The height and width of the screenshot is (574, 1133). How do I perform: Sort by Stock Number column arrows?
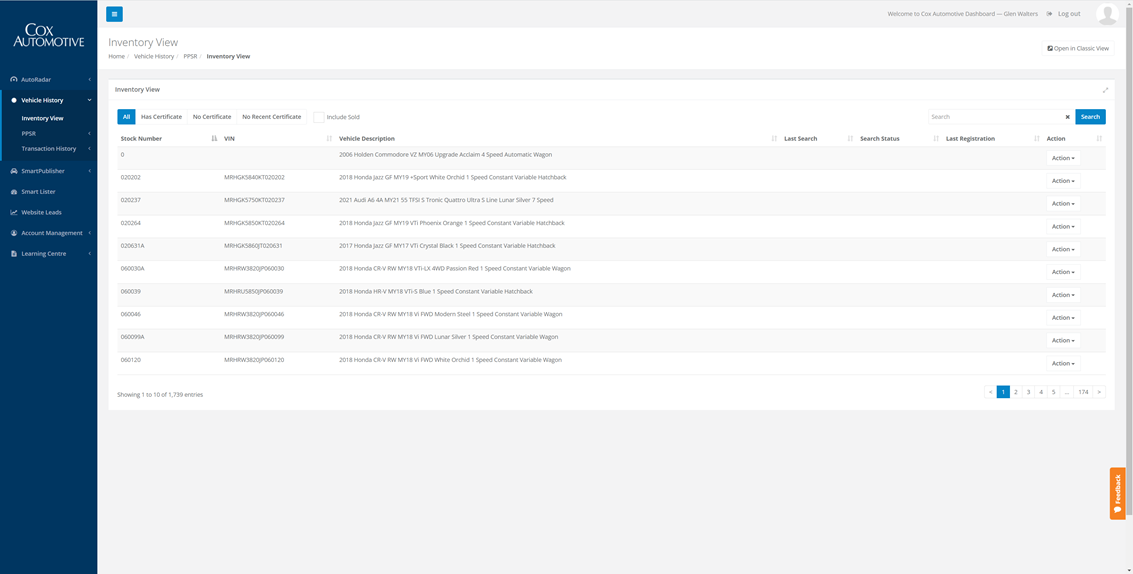(214, 139)
